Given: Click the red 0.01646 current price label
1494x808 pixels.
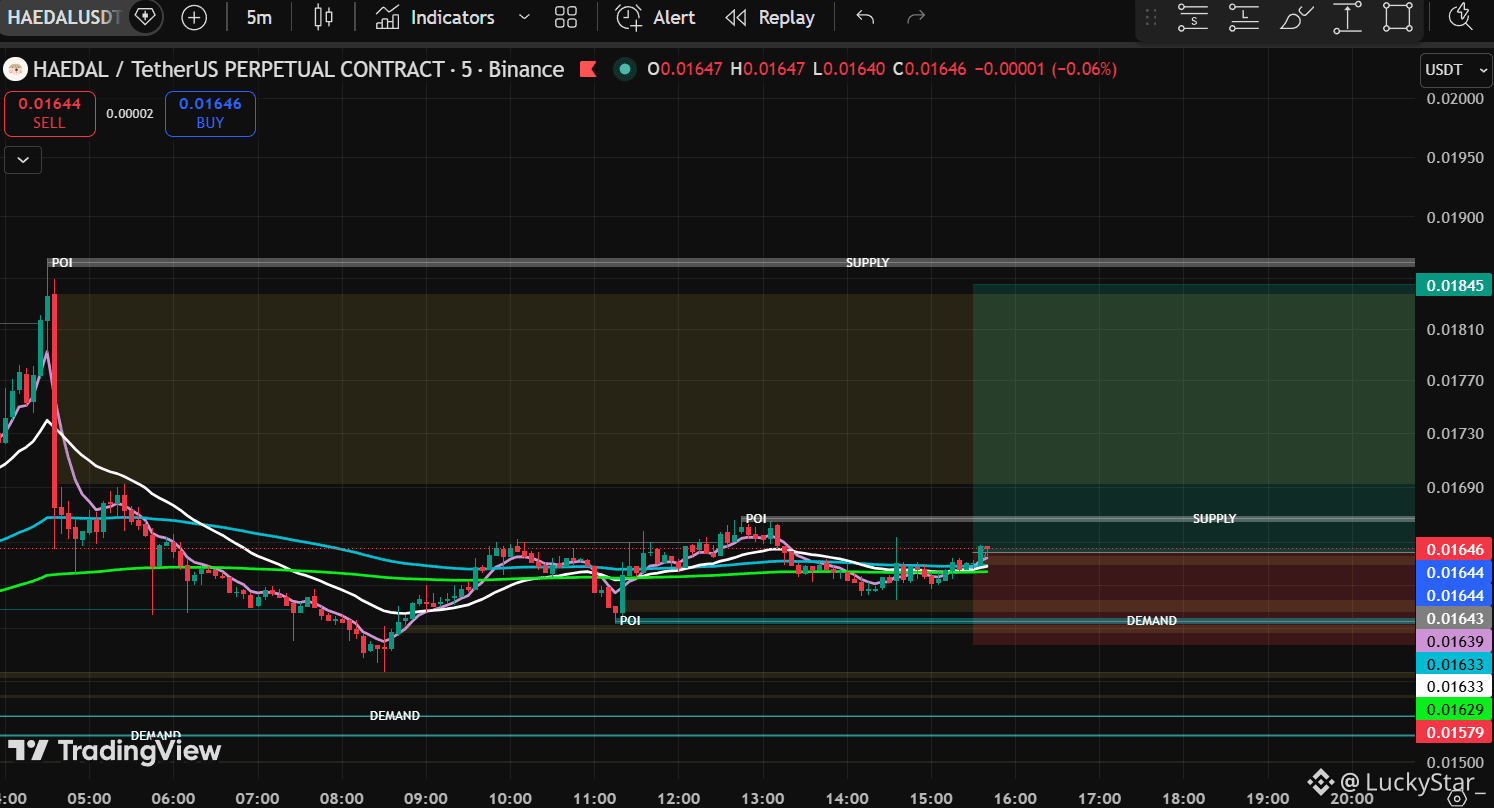Looking at the screenshot, I should point(1455,549).
